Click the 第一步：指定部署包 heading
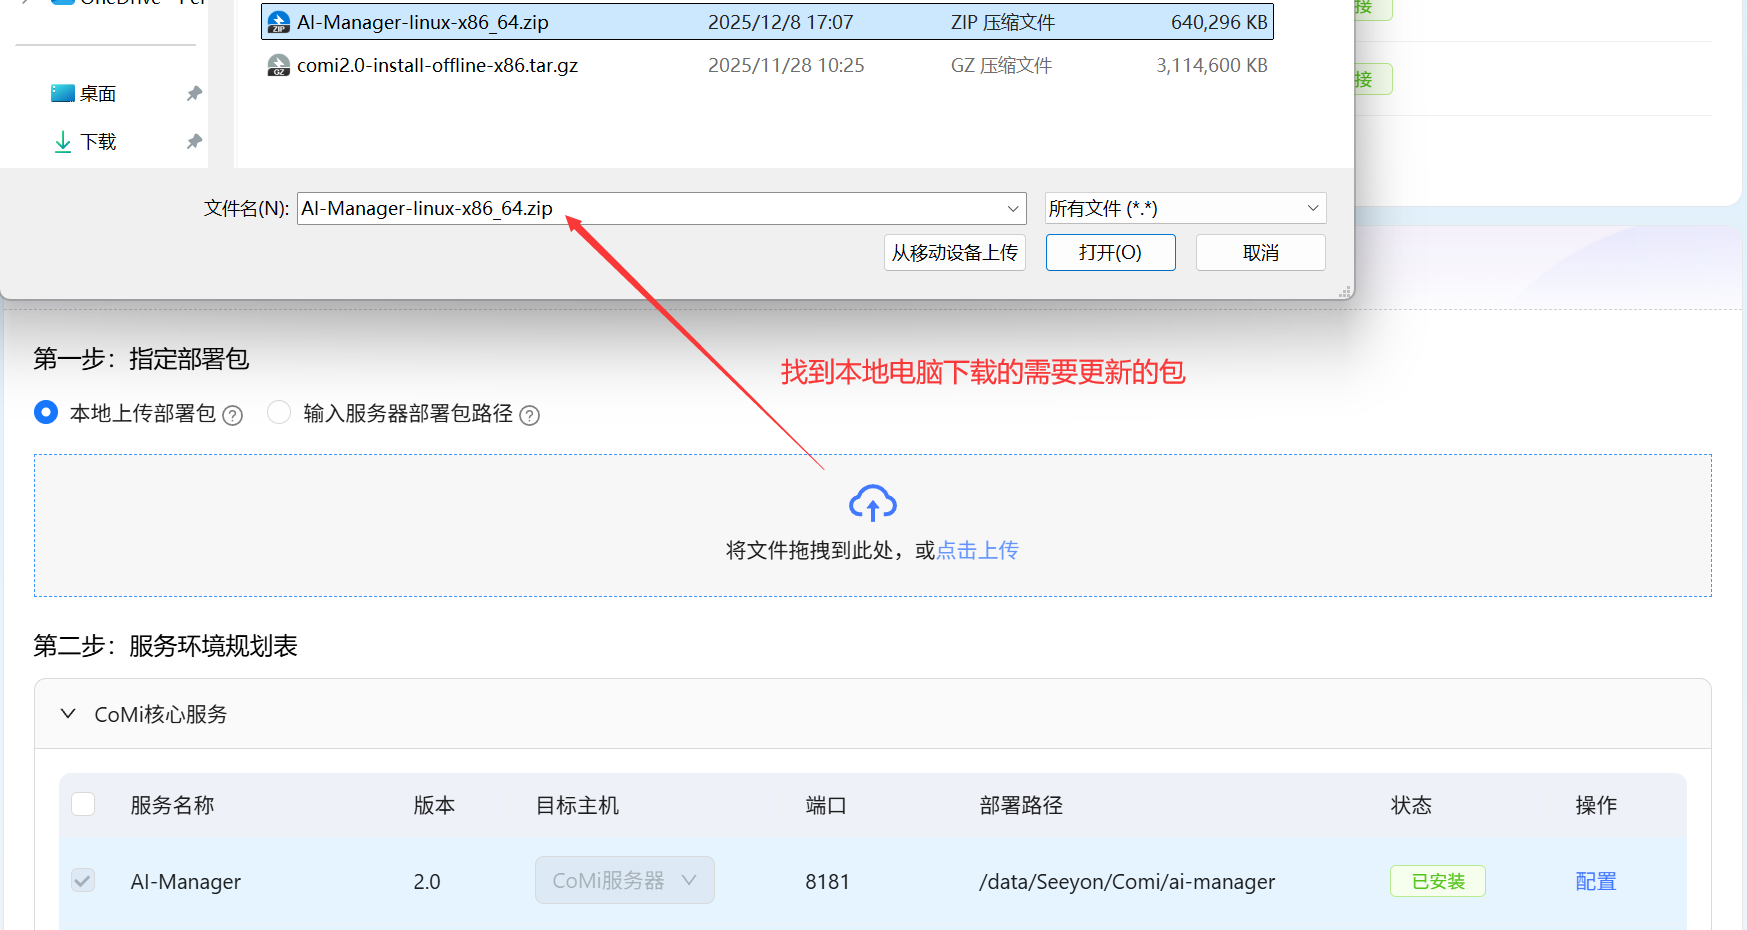The height and width of the screenshot is (930, 1747). [x=141, y=359]
